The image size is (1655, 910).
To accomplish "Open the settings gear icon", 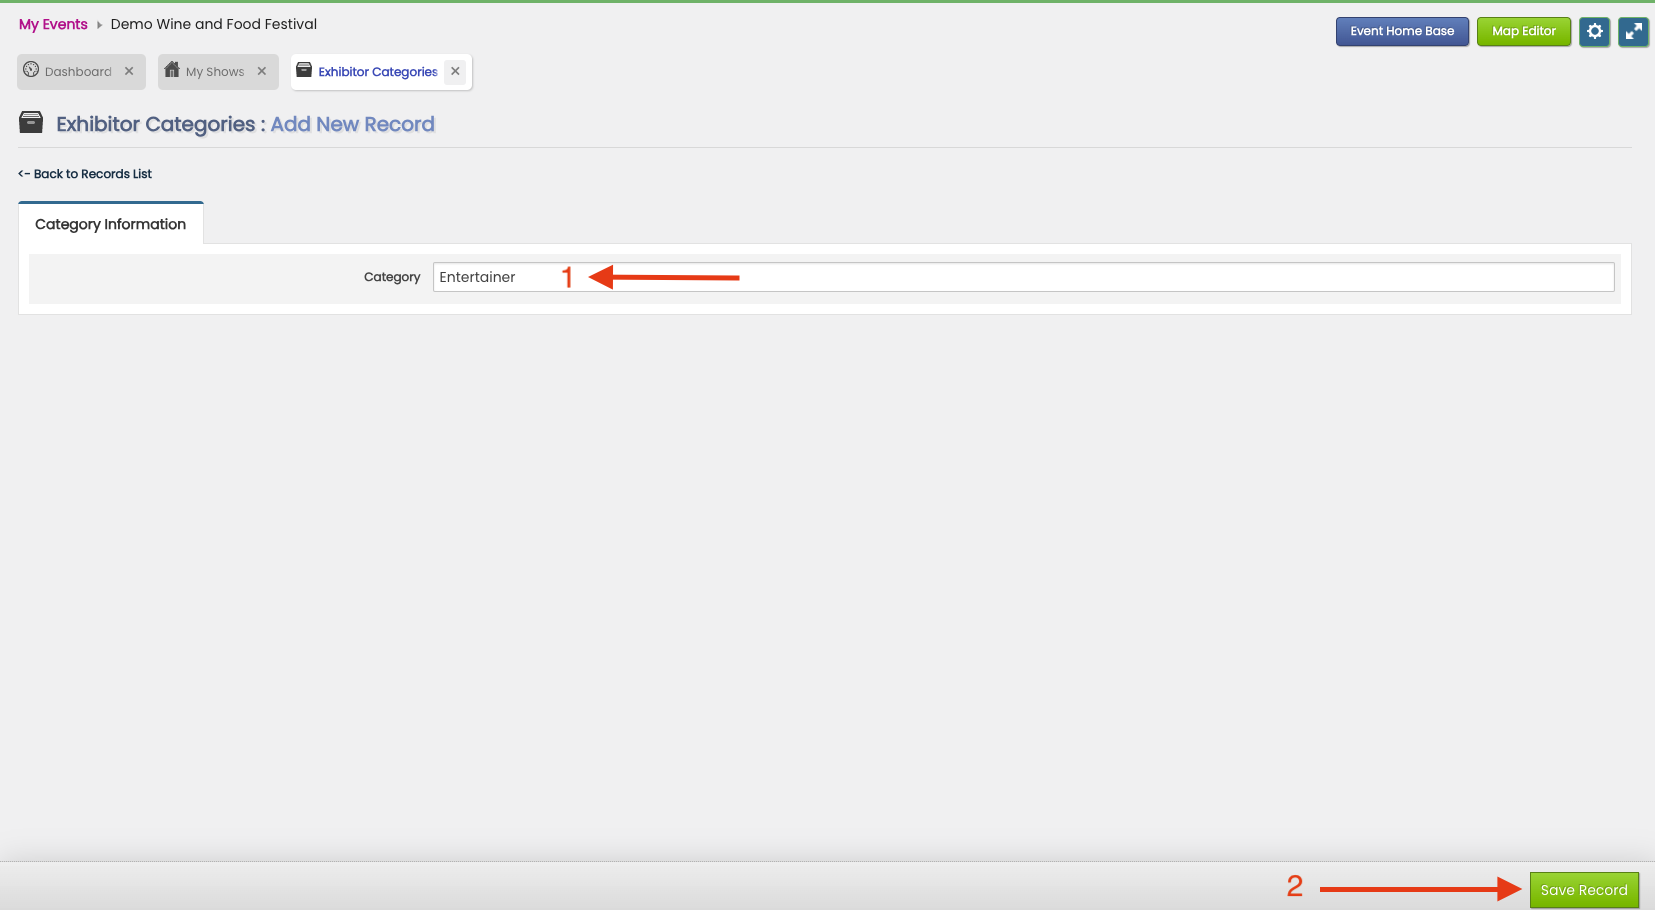I will pyautogui.click(x=1595, y=32).
